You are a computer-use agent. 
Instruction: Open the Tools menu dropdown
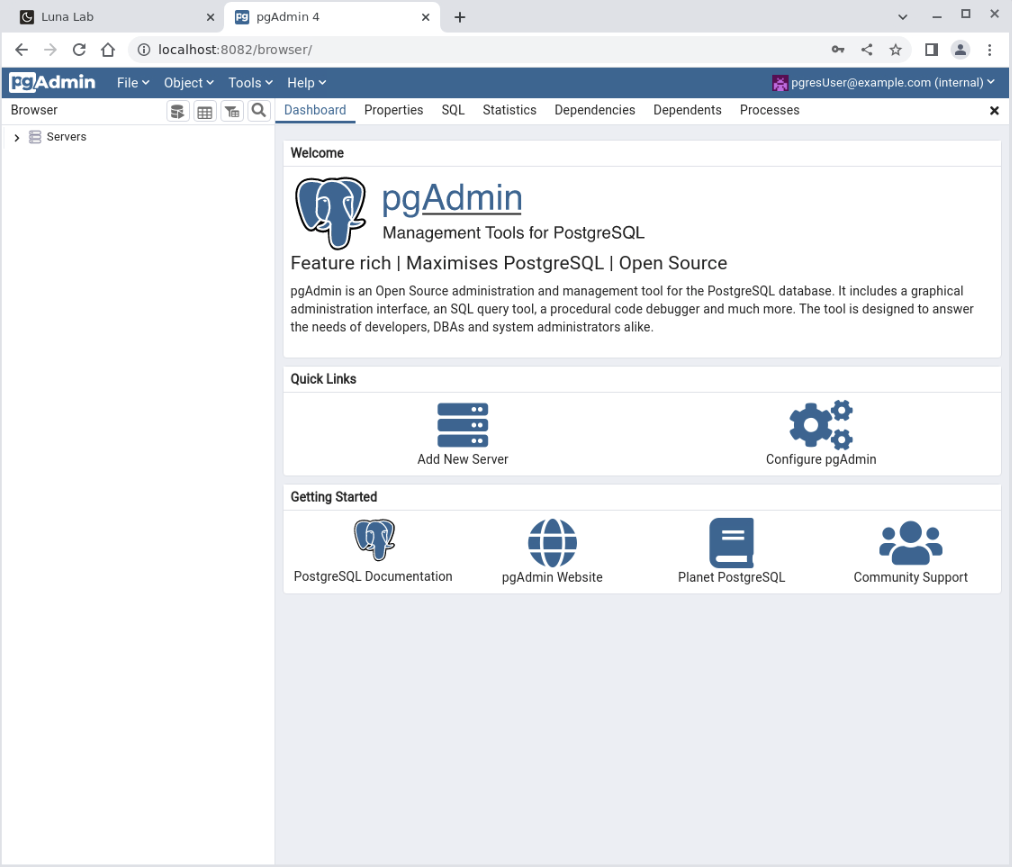tap(250, 83)
